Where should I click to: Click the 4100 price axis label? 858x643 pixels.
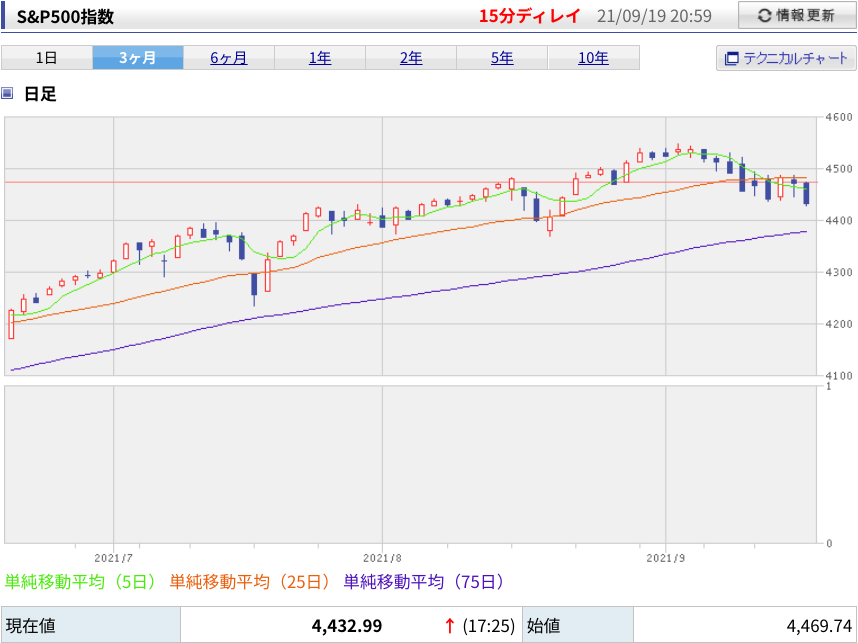click(839, 375)
